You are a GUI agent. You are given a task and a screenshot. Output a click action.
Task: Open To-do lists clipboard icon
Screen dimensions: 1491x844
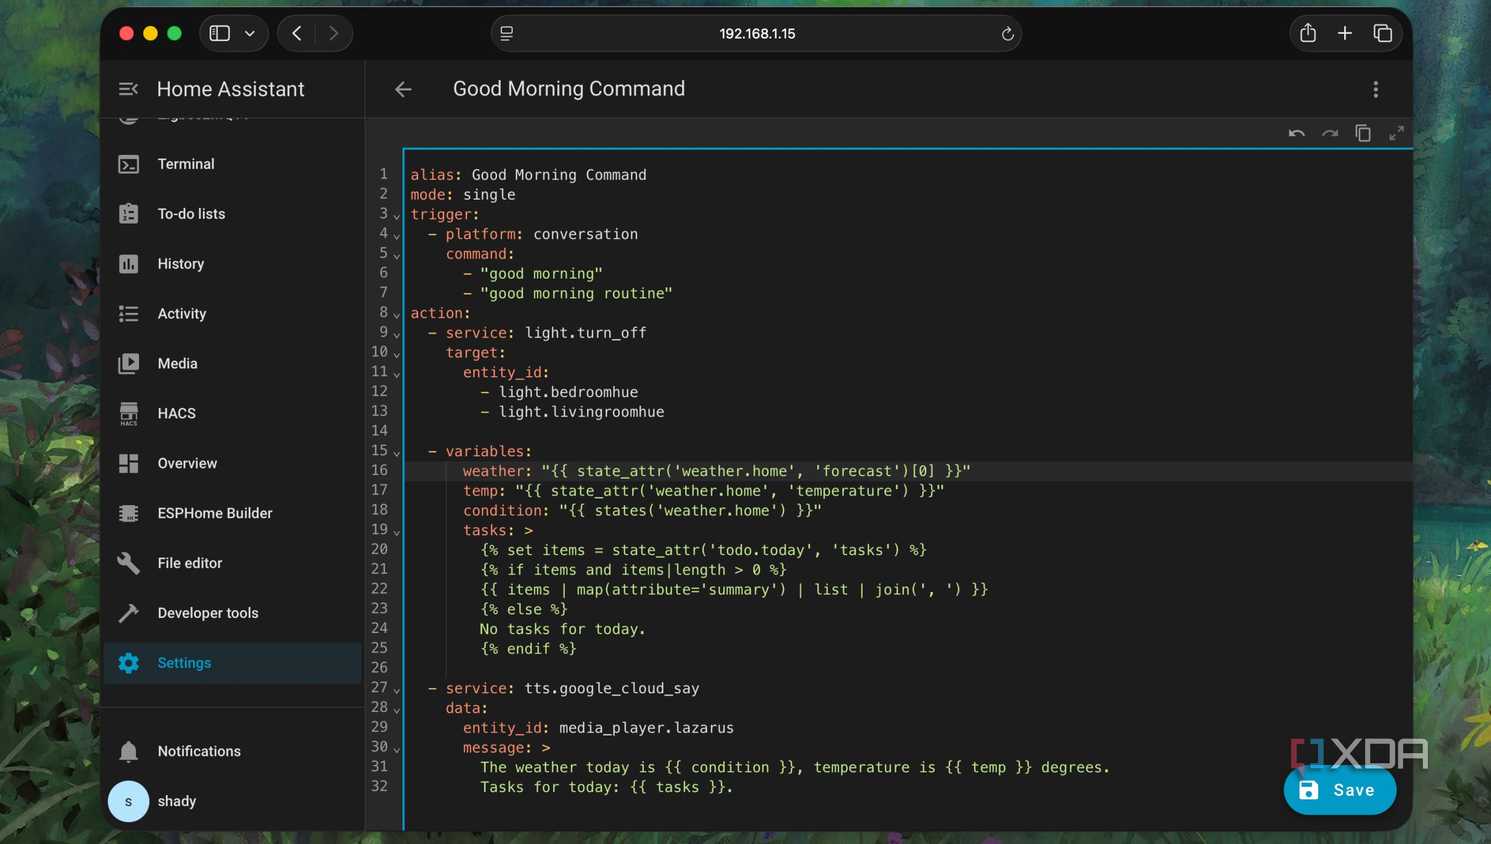tap(129, 214)
